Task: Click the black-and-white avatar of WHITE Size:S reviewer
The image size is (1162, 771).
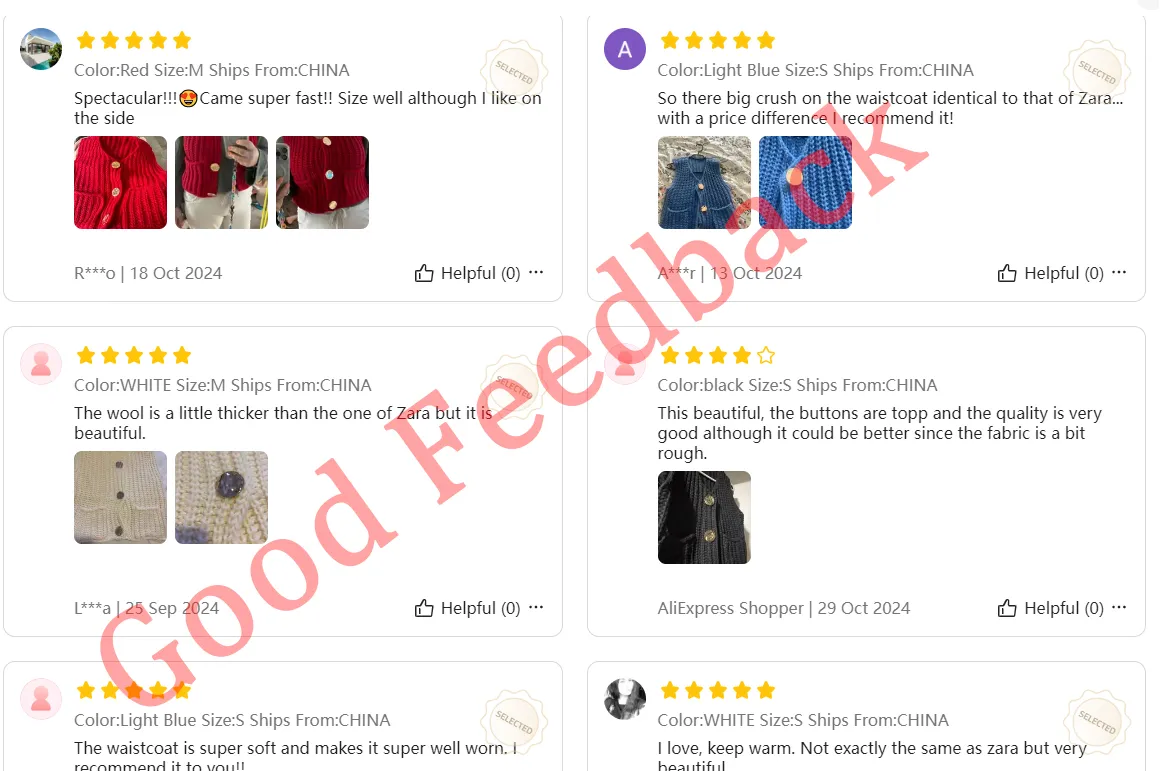Action: [625, 698]
